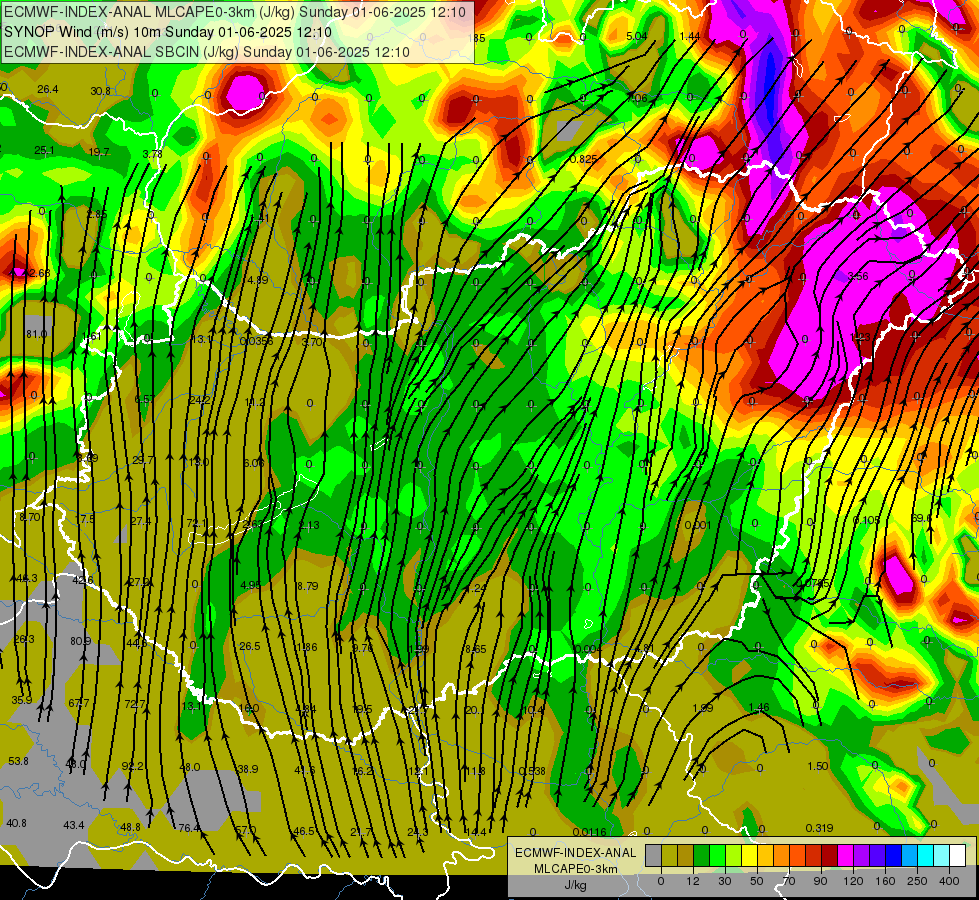
Task: Click the map value 1.46
Action: 759,708
